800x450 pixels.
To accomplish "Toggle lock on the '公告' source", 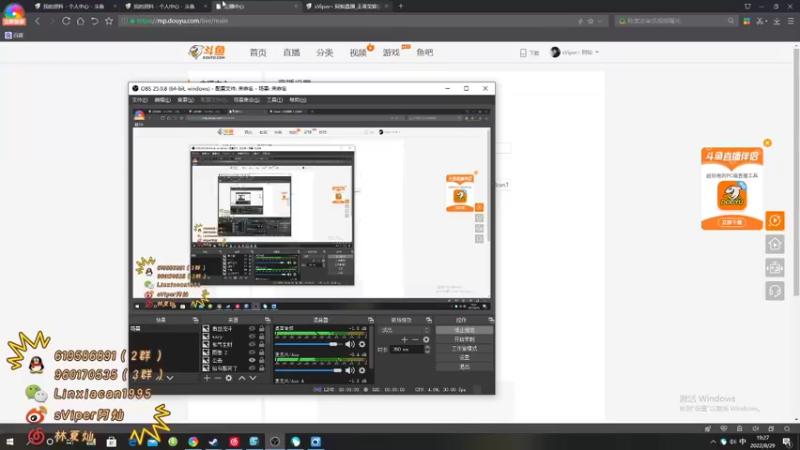I will 262,360.
